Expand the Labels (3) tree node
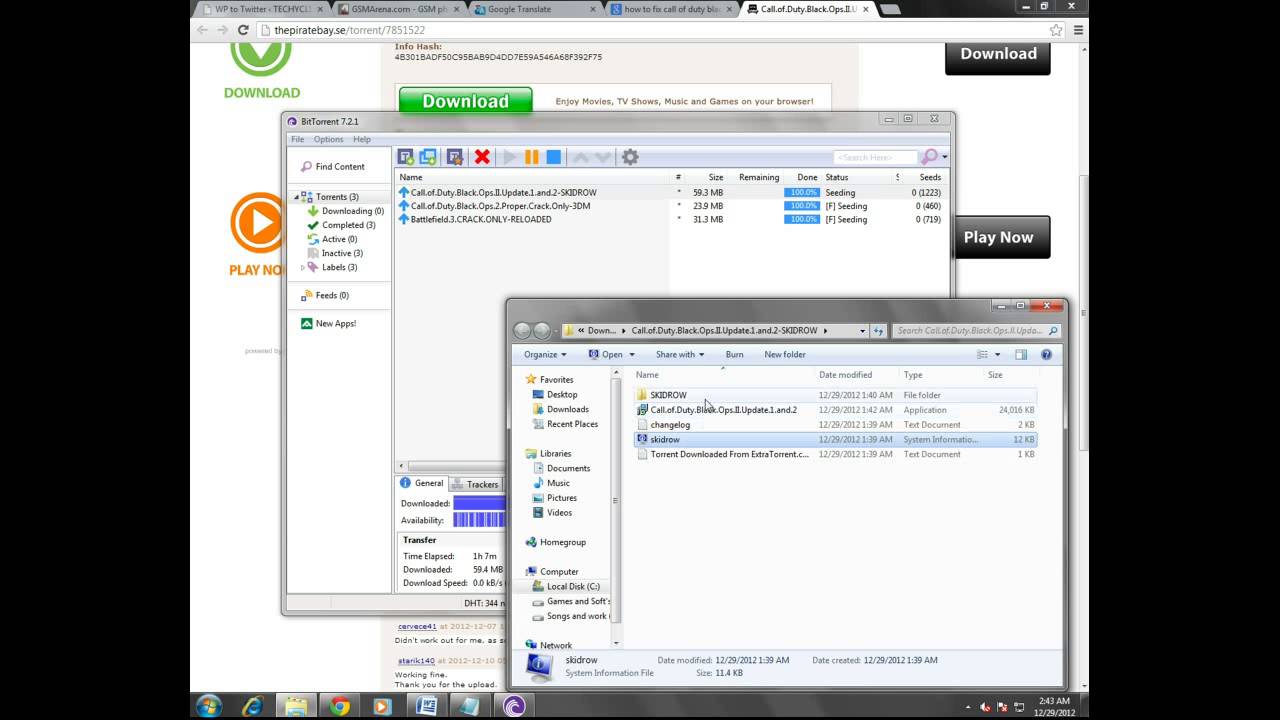 click(303, 267)
